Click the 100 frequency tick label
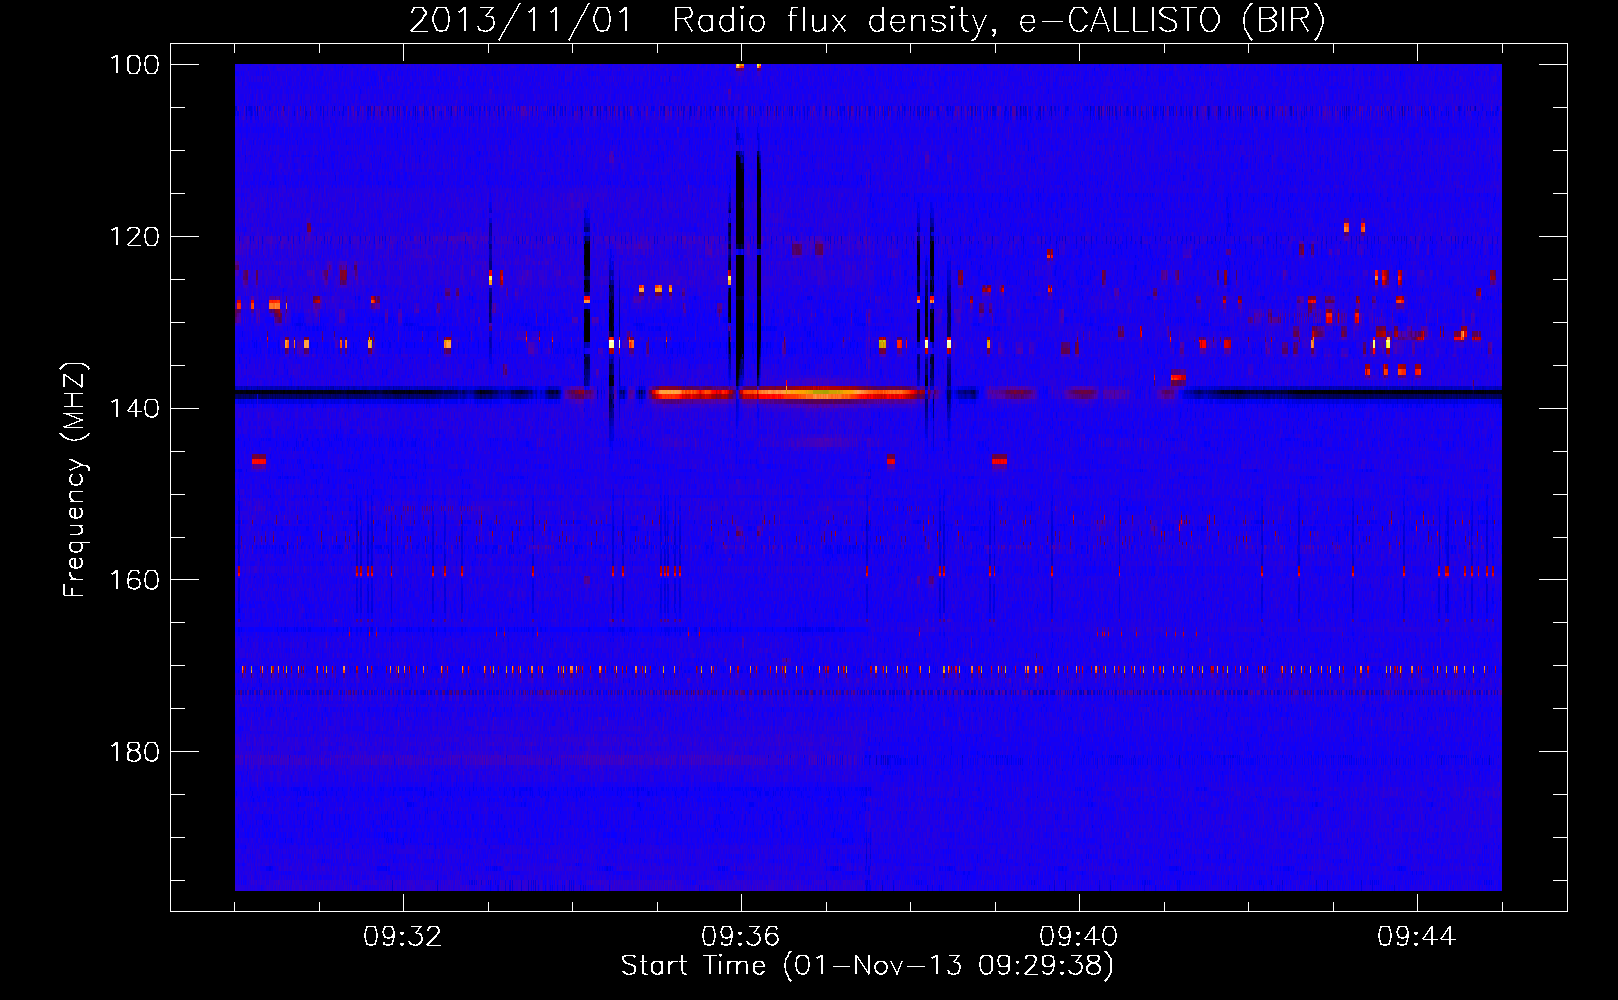1618x1000 pixels. 136,65
